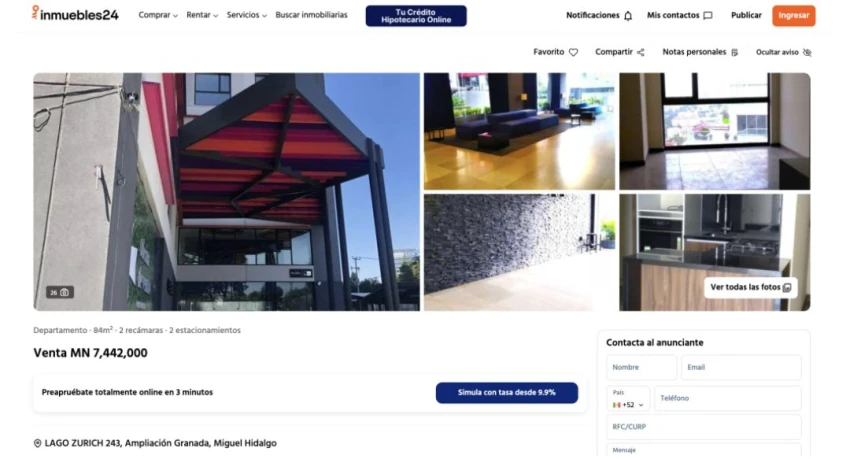Click the Publicar menu link
850x459 pixels.
pyautogui.click(x=746, y=16)
